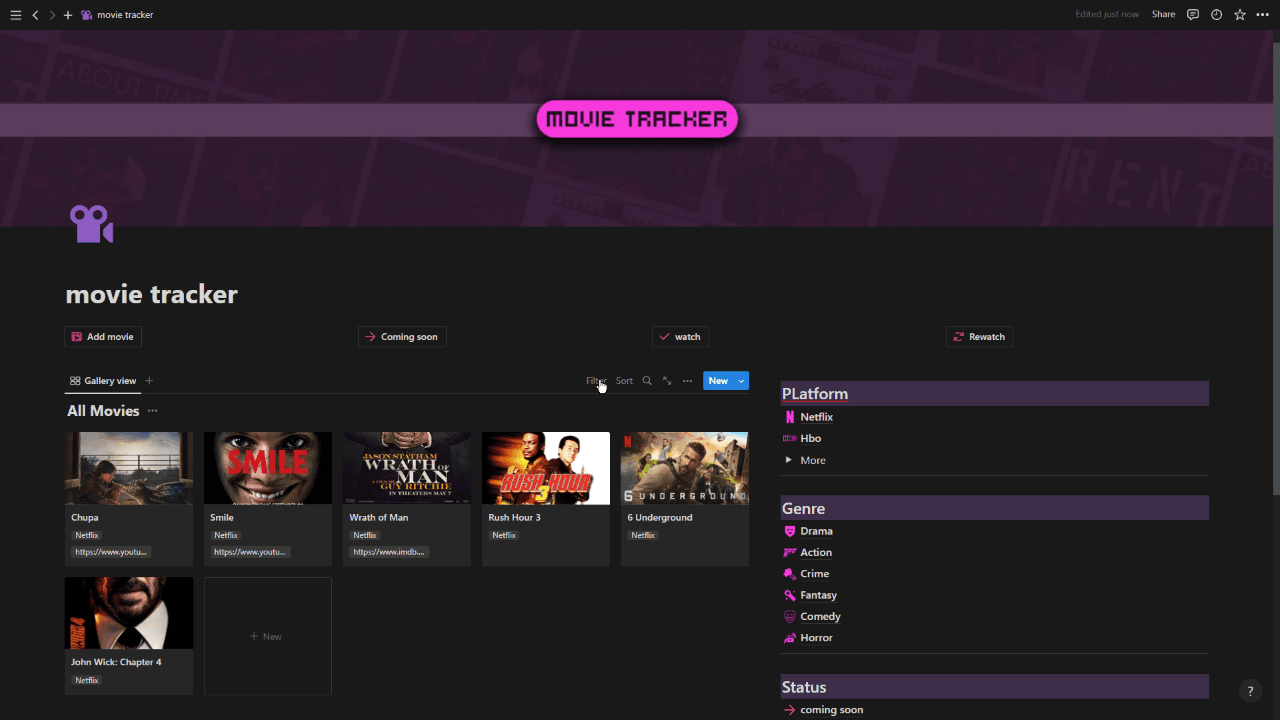
Task: Click the purple movie camera page icon
Action: 91,224
